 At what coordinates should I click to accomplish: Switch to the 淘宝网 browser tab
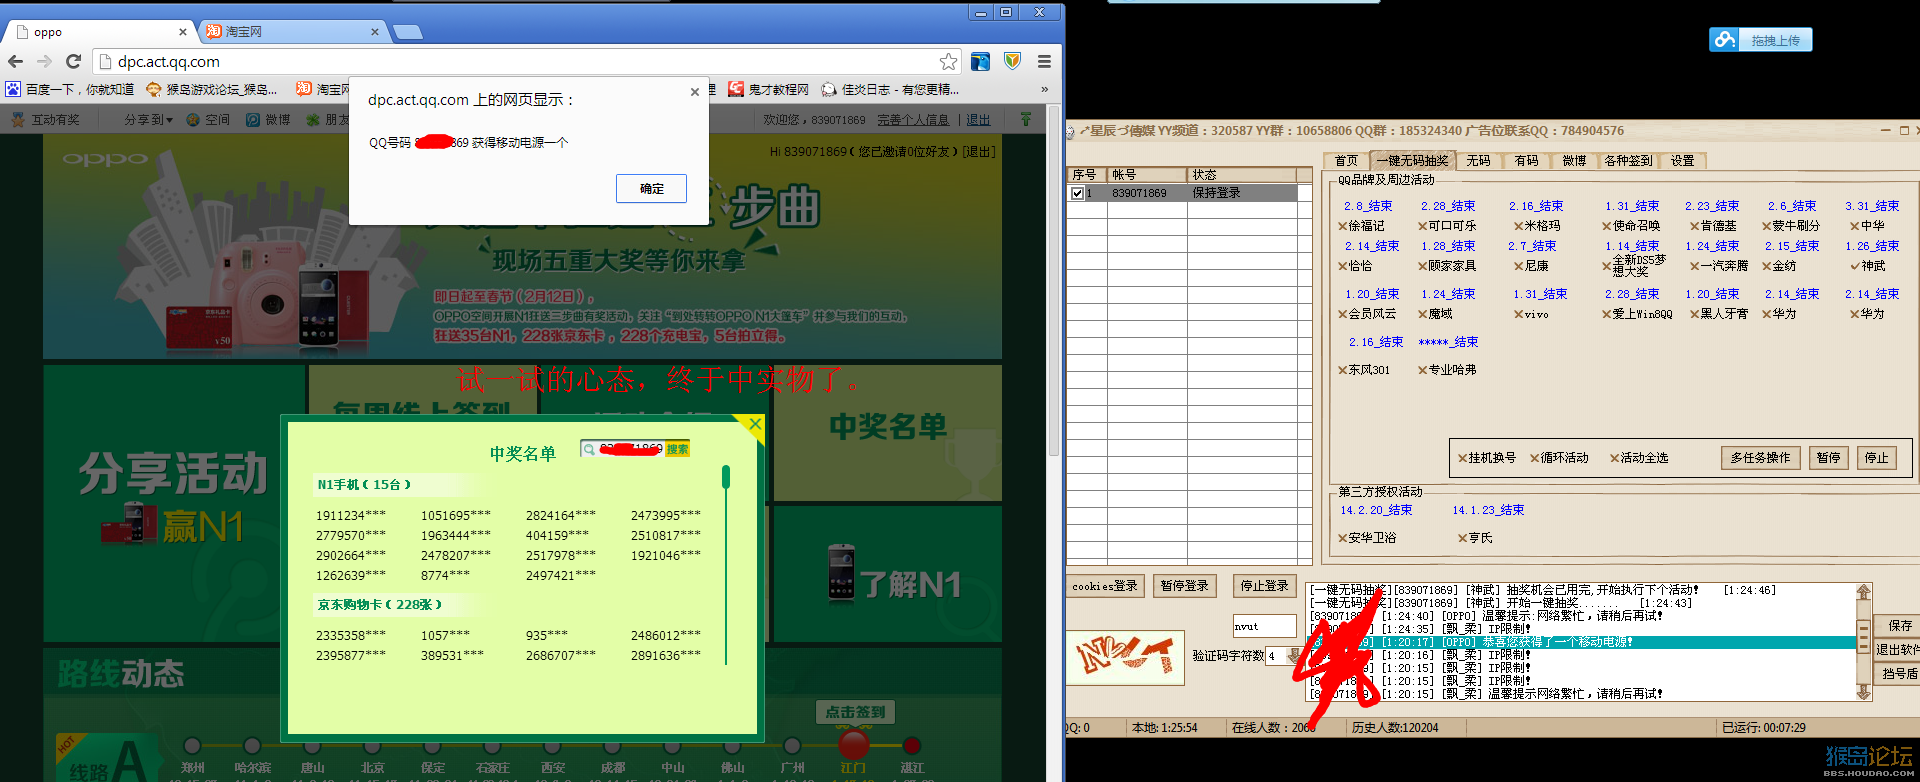pyautogui.click(x=292, y=32)
